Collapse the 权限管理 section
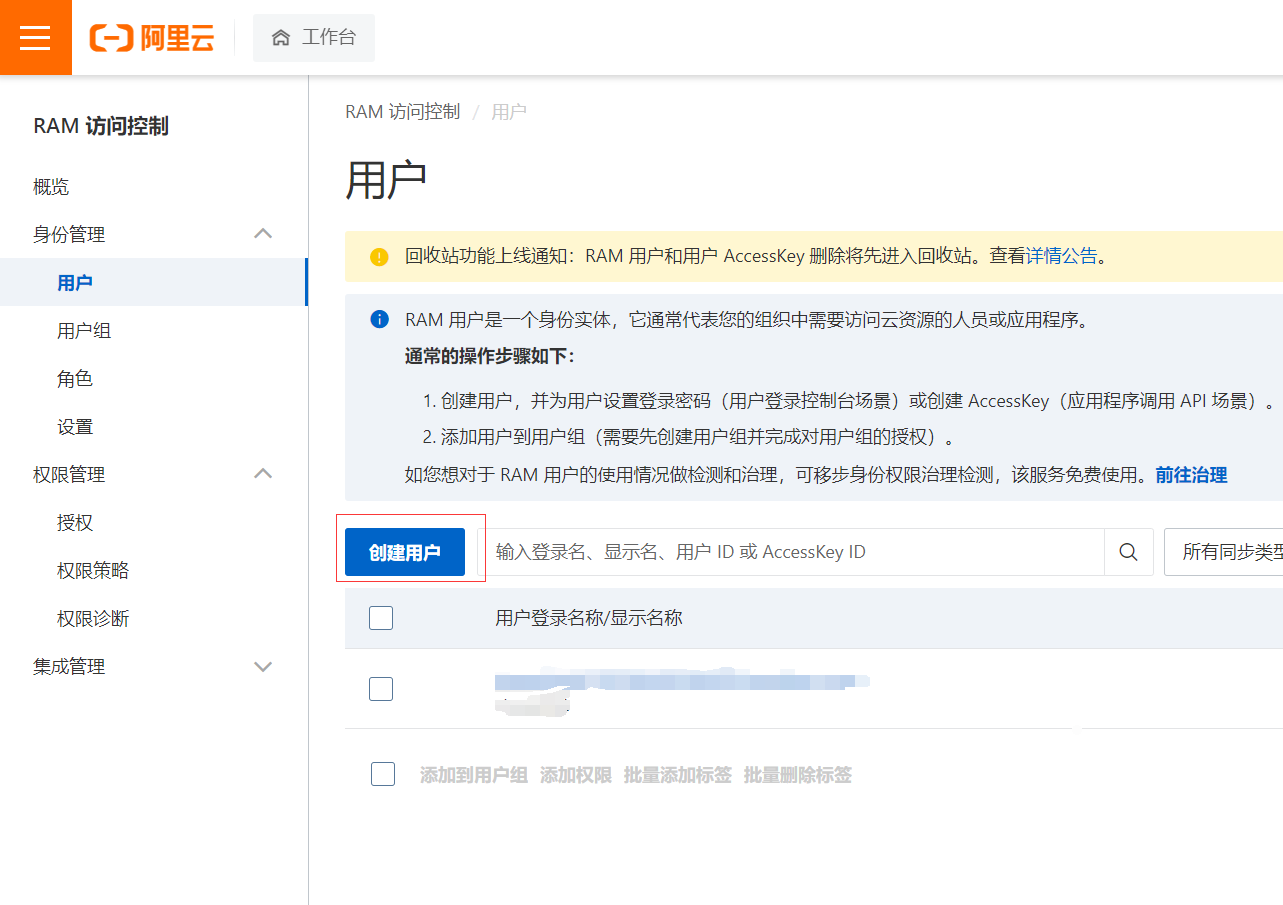The width and height of the screenshot is (1283, 905). (263, 474)
